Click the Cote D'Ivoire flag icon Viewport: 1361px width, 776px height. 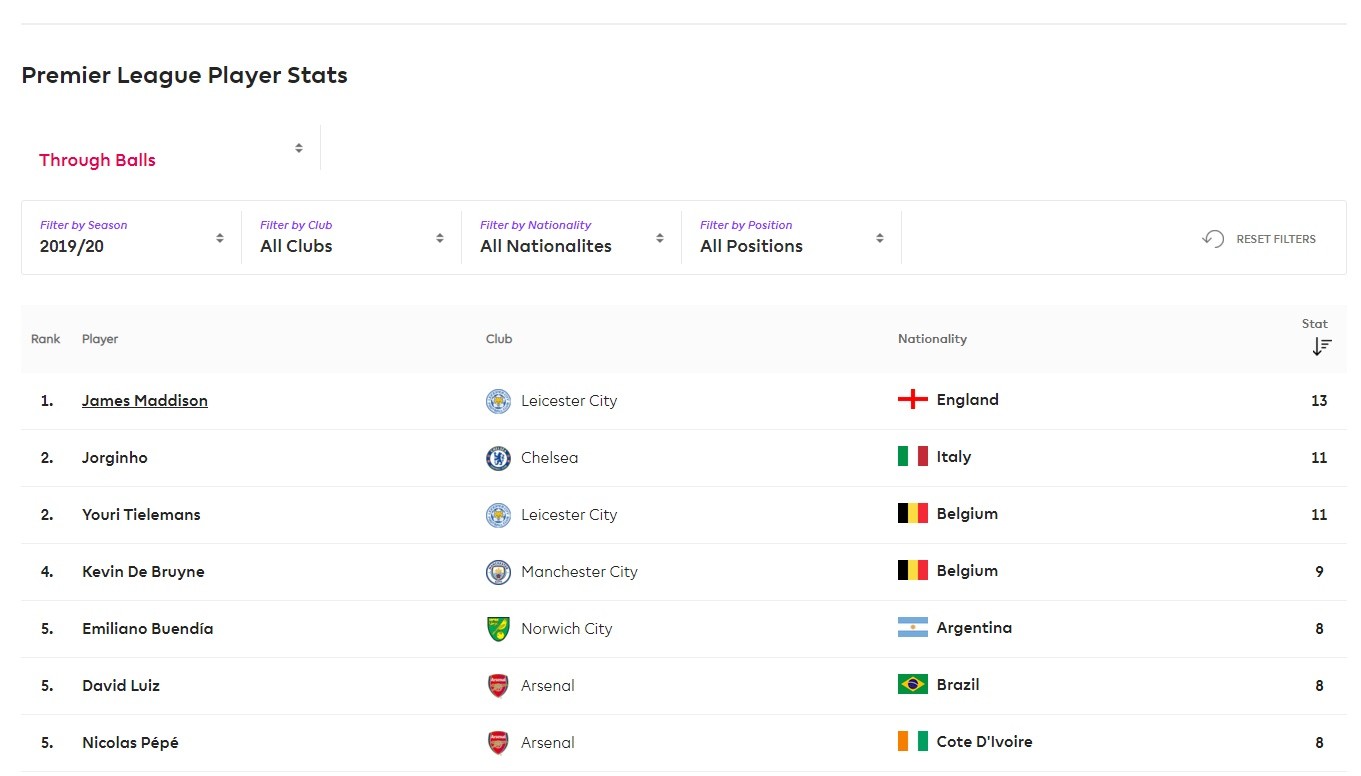pyautogui.click(x=913, y=742)
